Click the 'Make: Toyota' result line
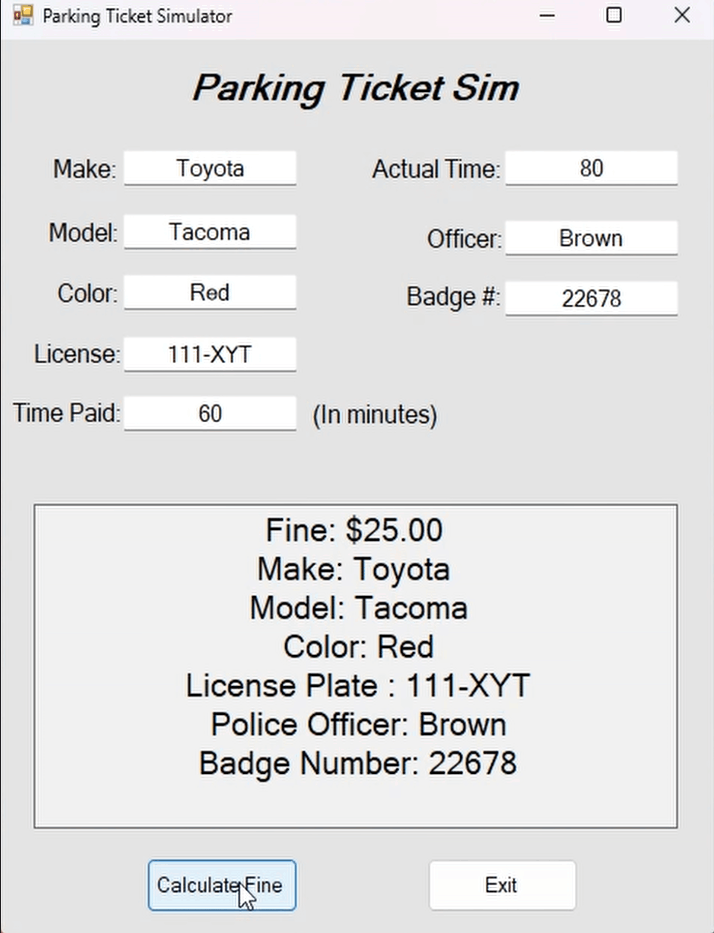This screenshot has width=714, height=933. tap(353, 569)
